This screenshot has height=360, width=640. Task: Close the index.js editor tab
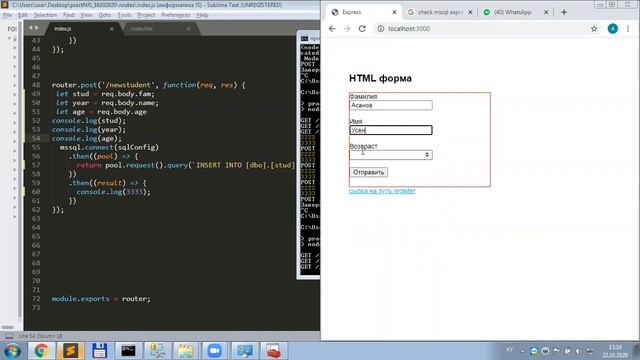(111, 29)
